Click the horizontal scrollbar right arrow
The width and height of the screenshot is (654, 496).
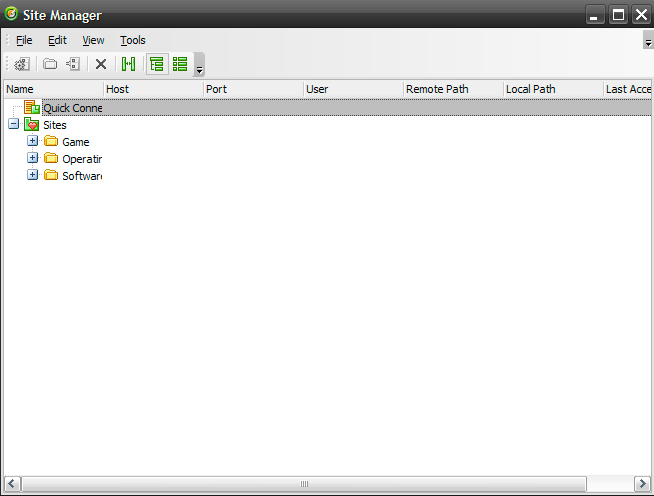tap(642, 484)
